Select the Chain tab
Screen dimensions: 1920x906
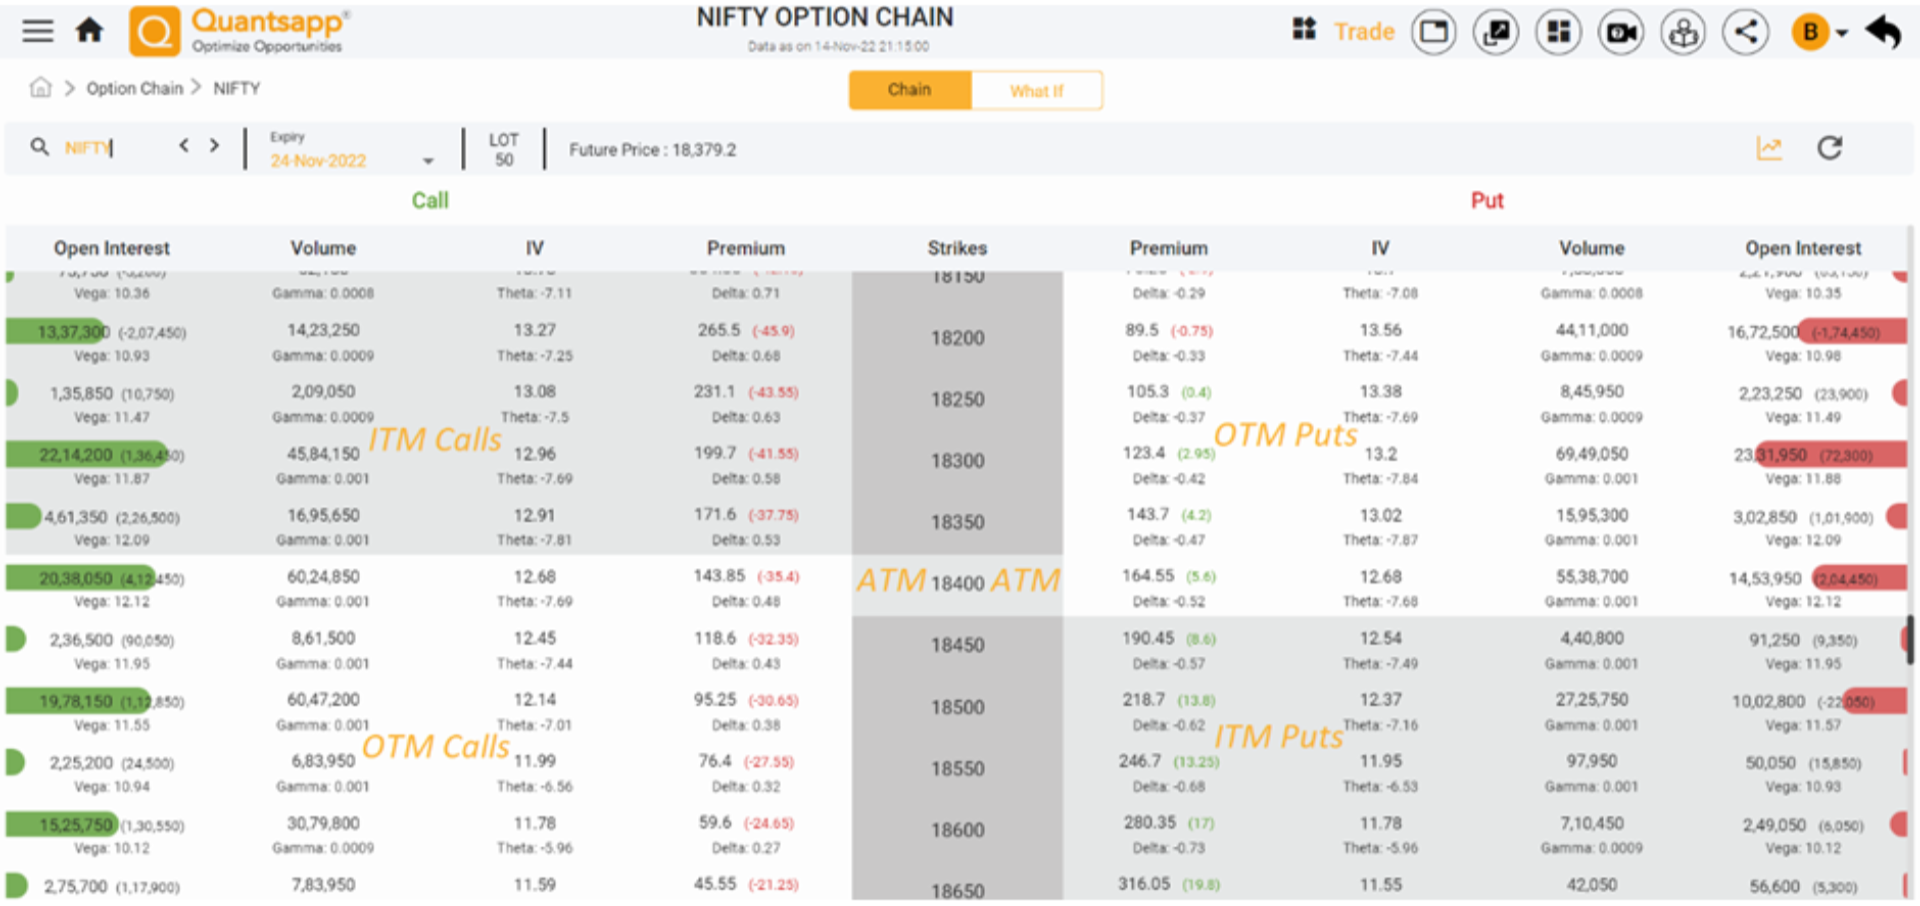tap(909, 90)
